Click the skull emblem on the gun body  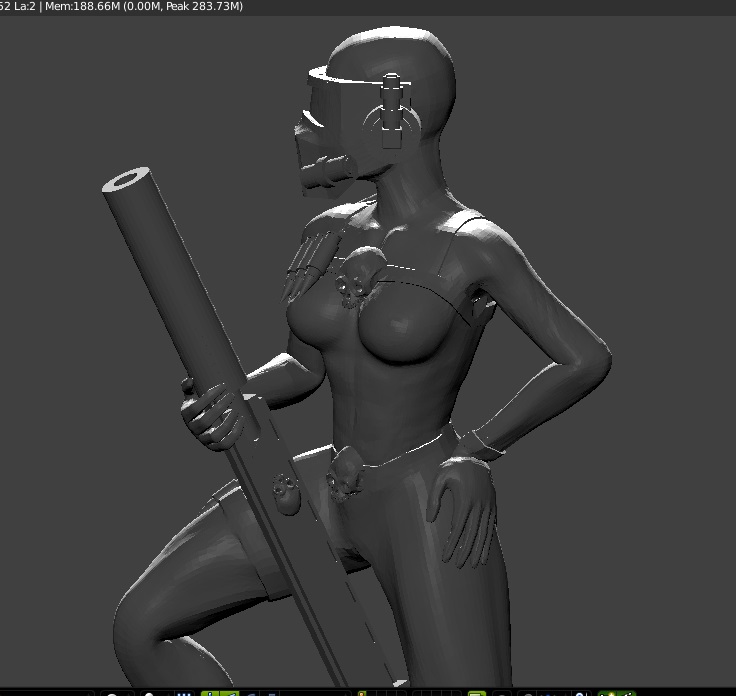tap(286, 493)
